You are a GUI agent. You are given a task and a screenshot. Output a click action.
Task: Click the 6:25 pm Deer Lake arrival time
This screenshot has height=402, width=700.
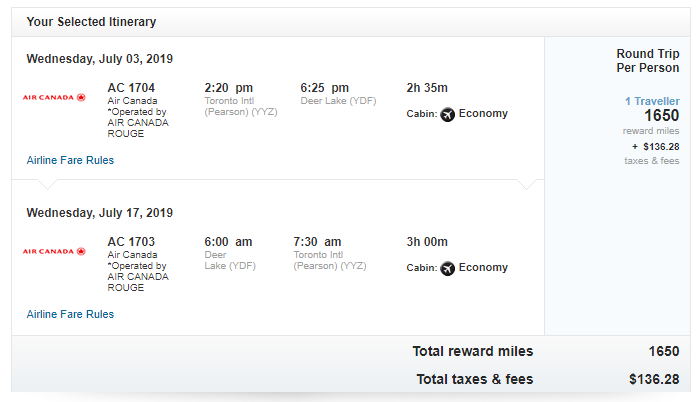tap(325, 88)
